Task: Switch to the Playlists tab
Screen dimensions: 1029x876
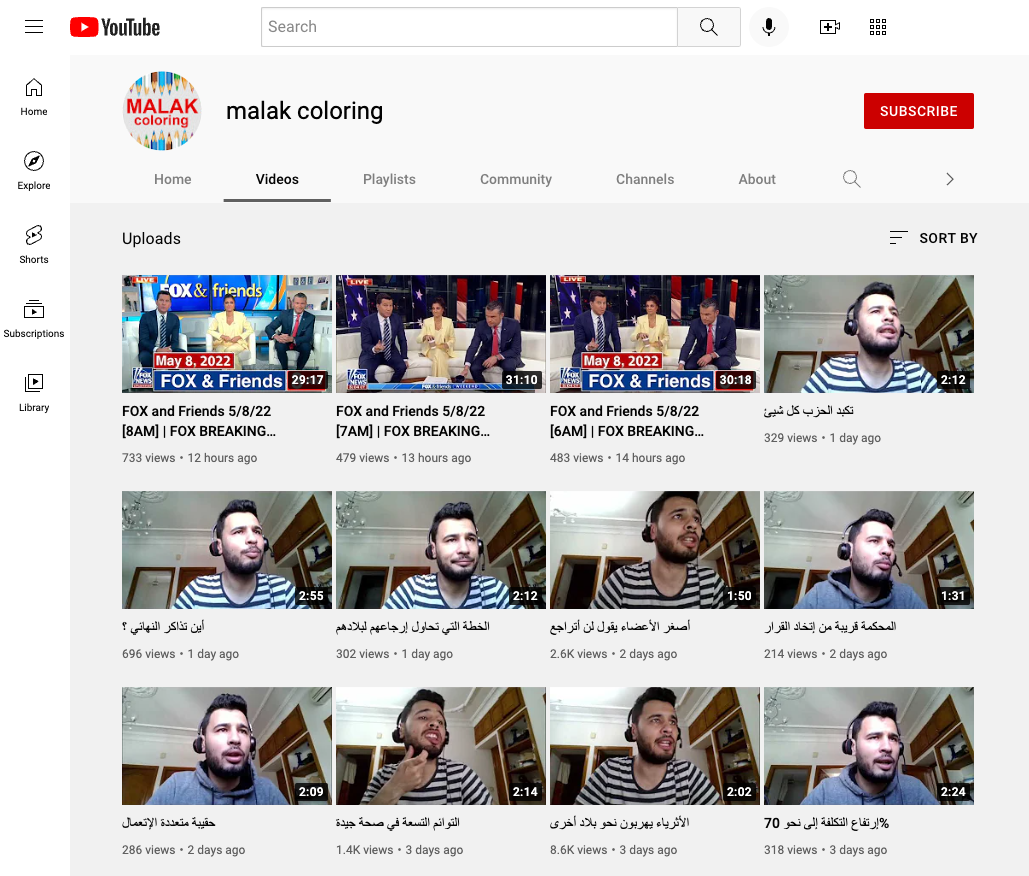Action: (389, 179)
